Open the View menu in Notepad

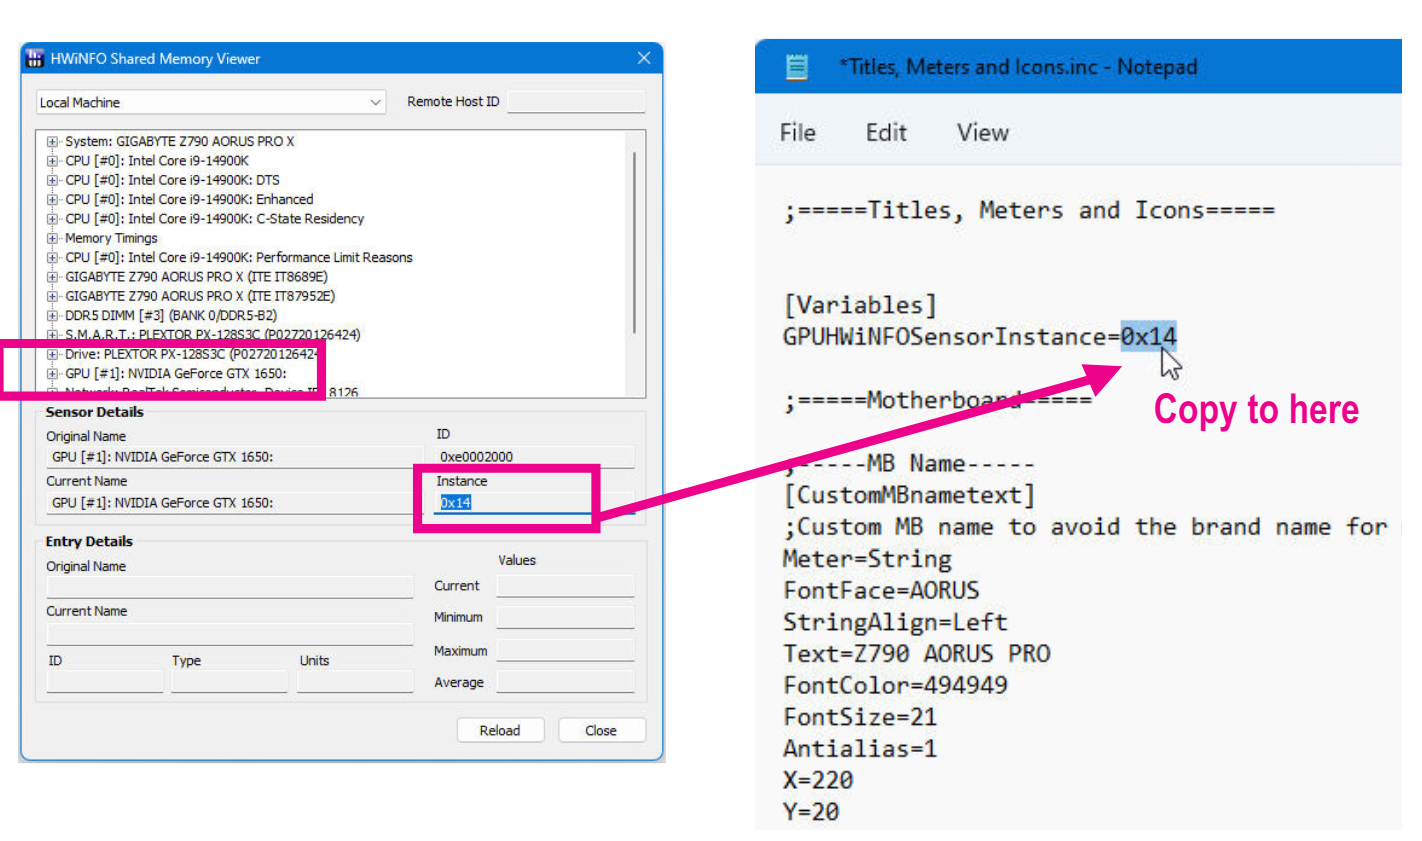click(x=982, y=133)
